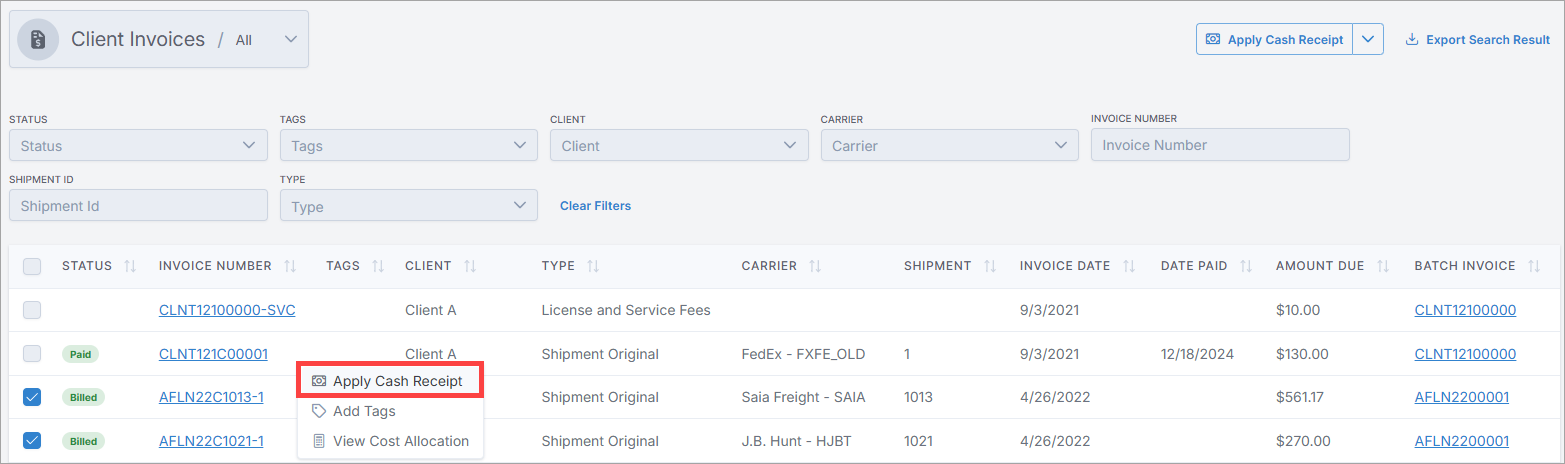
Task: Open batch CLNT12100000 in the $10.00 row
Action: point(1465,310)
